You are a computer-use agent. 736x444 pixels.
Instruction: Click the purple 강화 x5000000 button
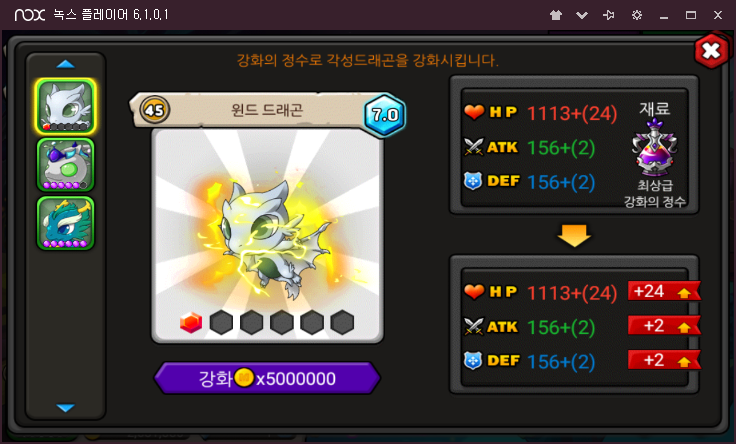[x=267, y=378]
